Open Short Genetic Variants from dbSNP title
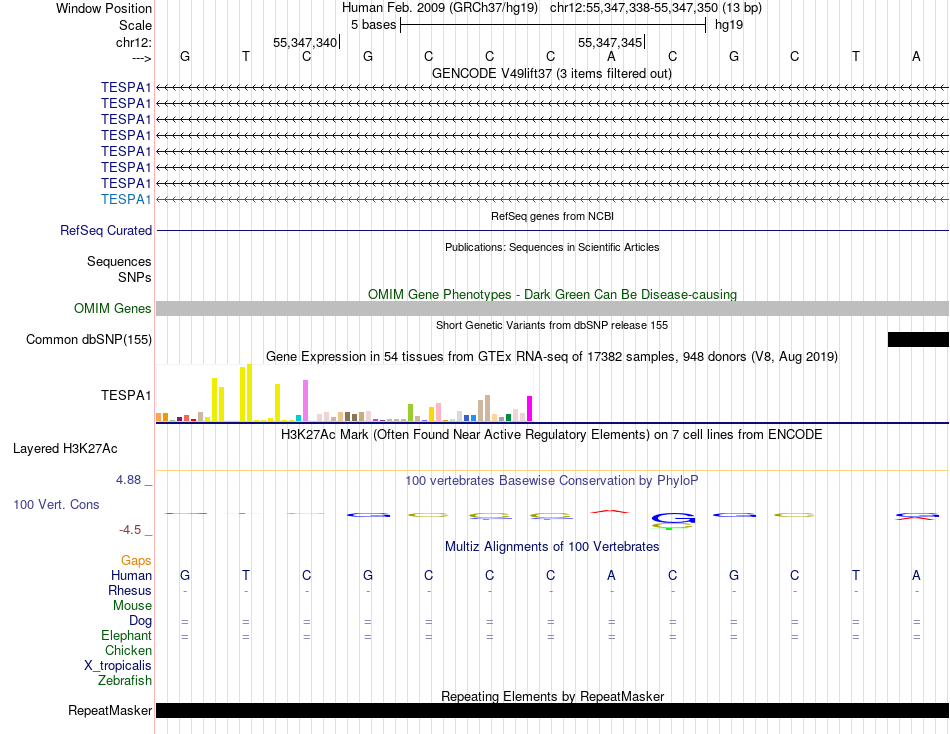Viewport: 950px width, 734px height. pos(552,325)
